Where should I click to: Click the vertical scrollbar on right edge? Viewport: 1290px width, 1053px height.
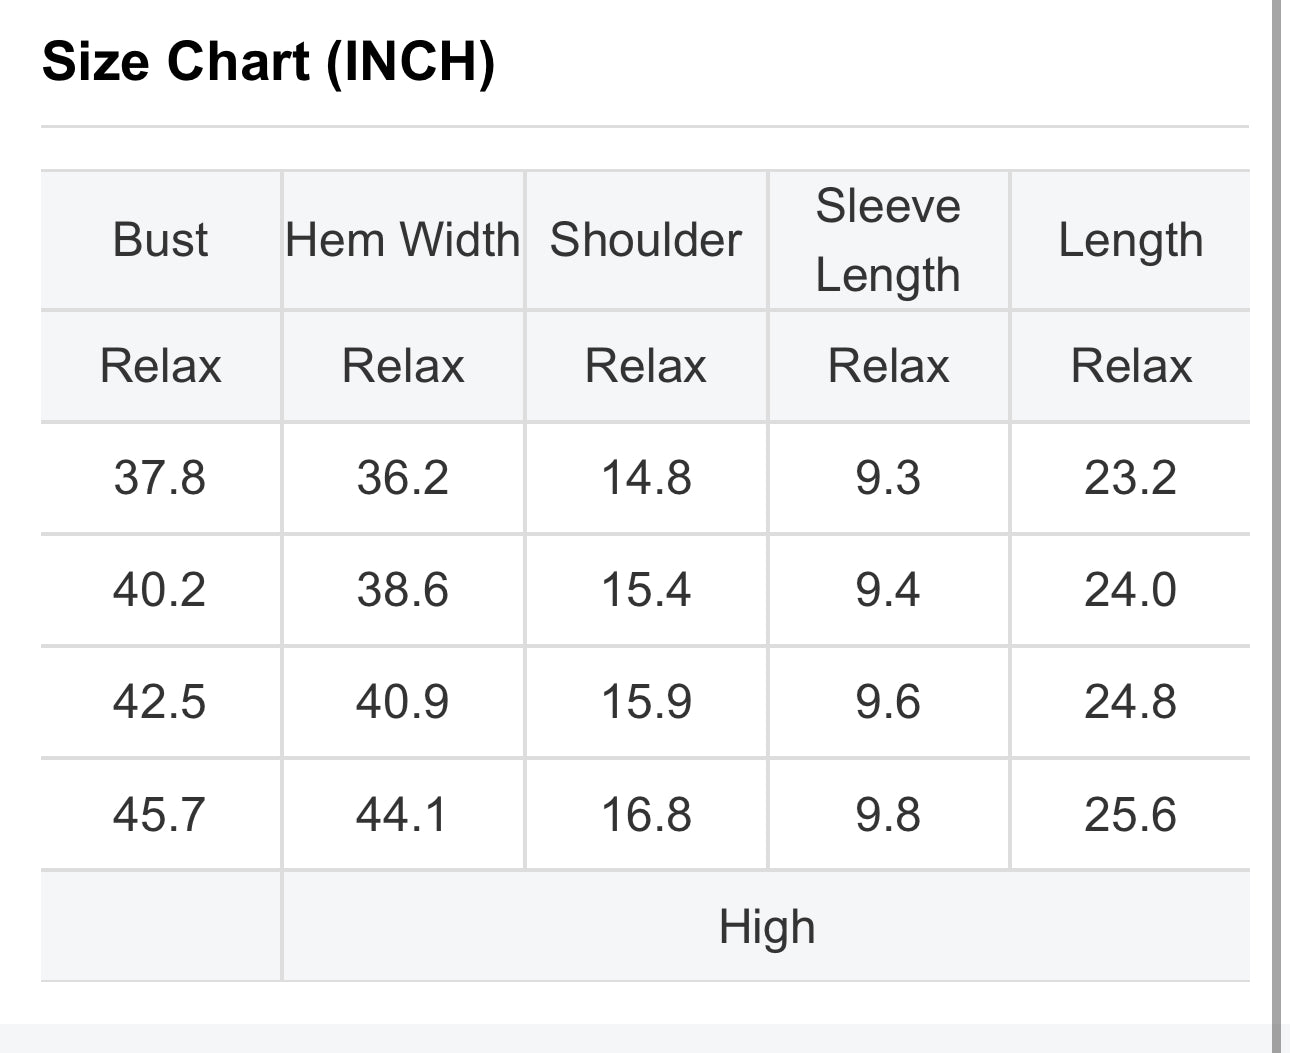(1277, 500)
